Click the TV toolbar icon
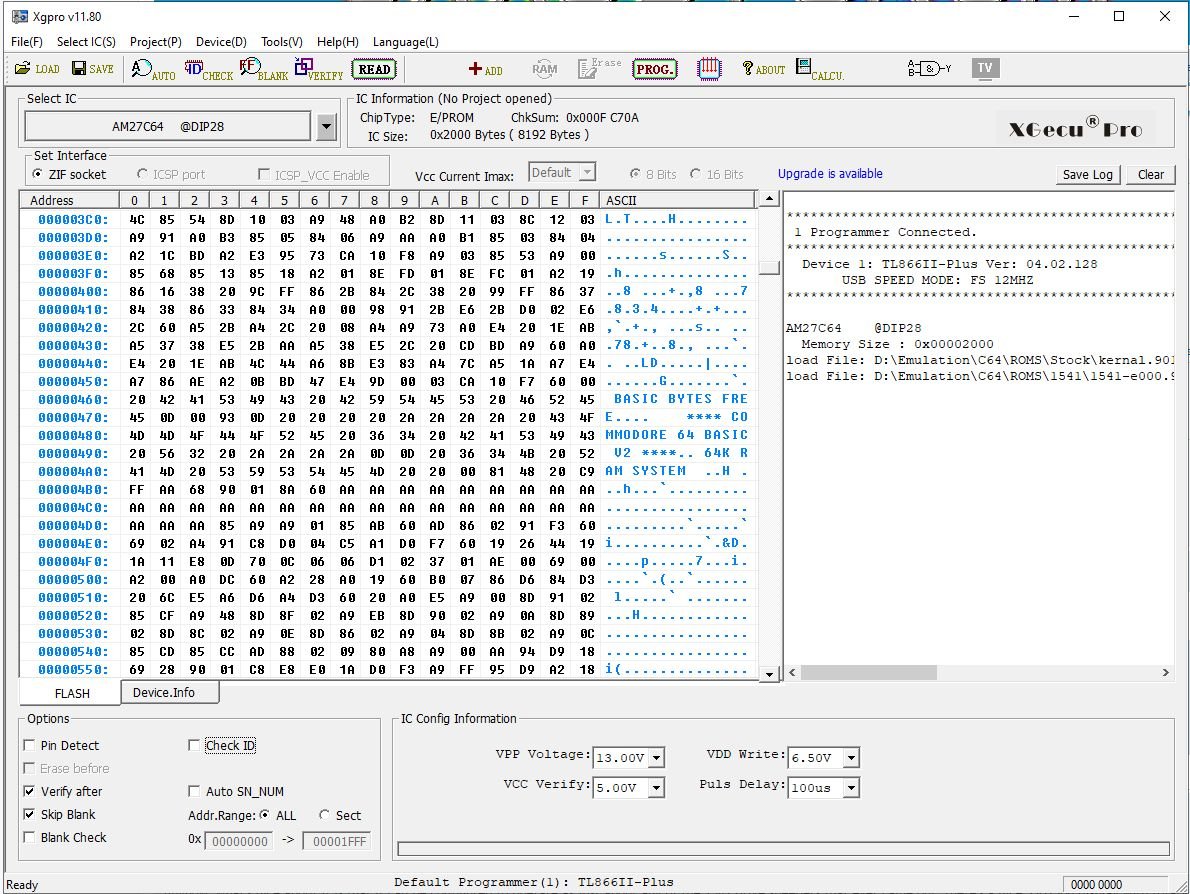 (x=985, y=68)
